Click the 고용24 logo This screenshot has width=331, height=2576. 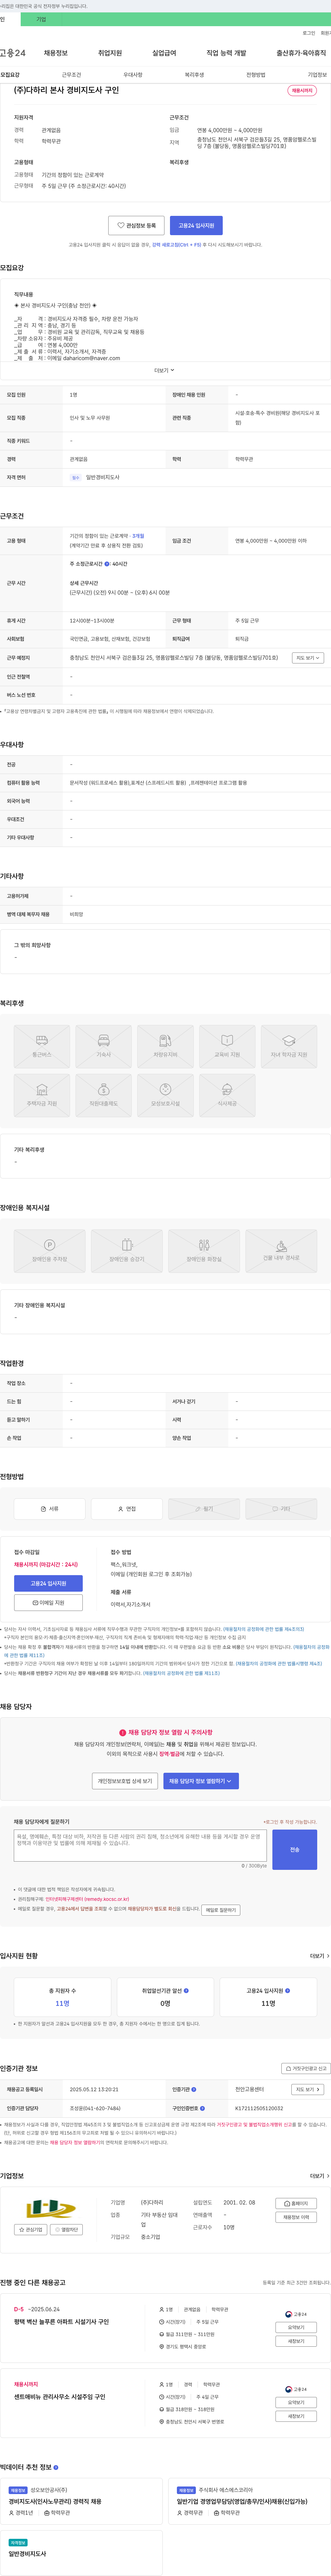pyautogui.click(x=13, y=53)
